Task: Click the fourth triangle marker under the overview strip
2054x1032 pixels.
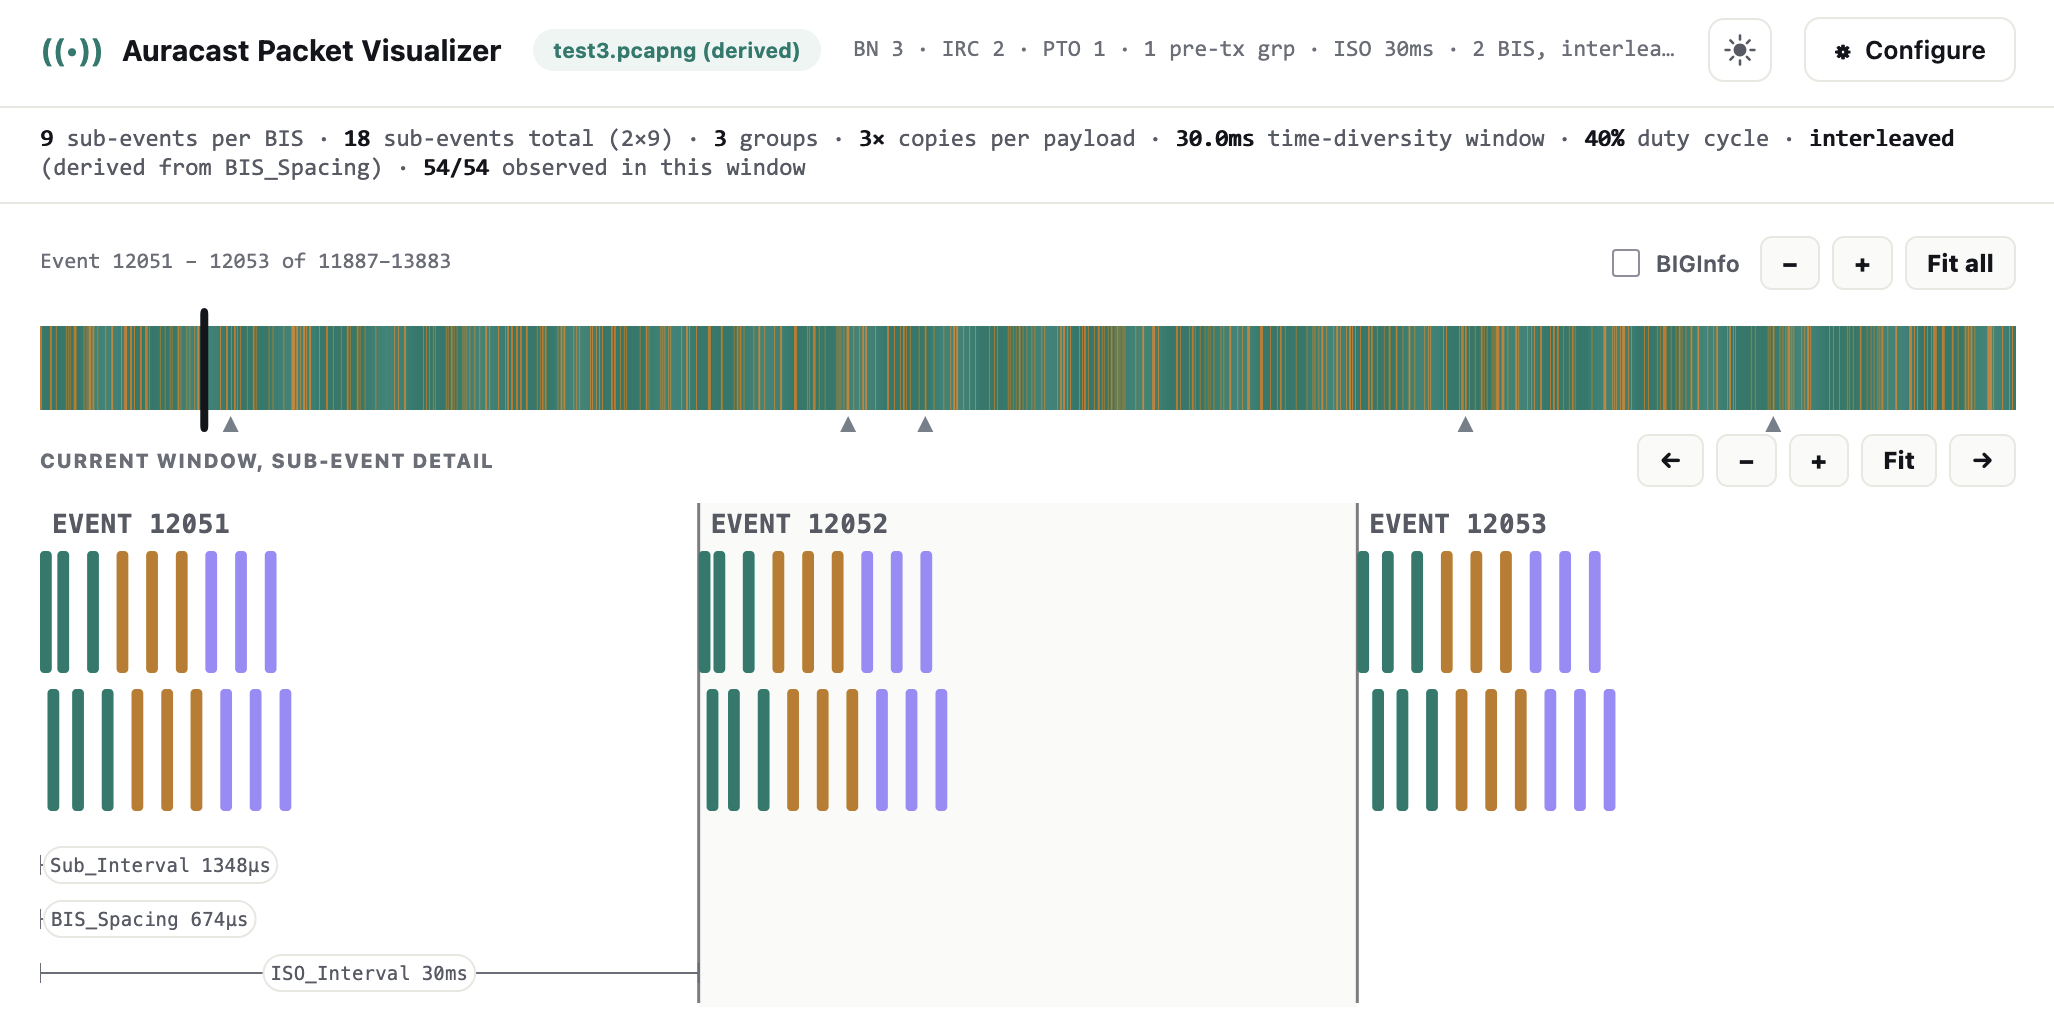Action: point(1465,424)
